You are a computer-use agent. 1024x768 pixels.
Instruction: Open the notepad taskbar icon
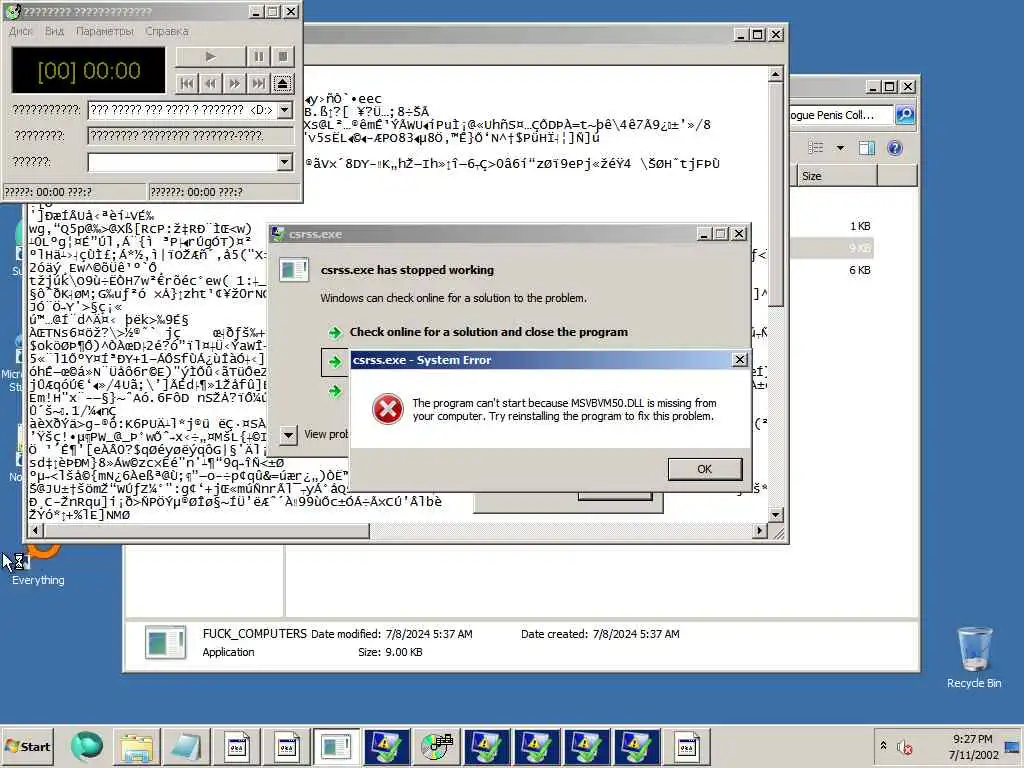pos(187,747)
